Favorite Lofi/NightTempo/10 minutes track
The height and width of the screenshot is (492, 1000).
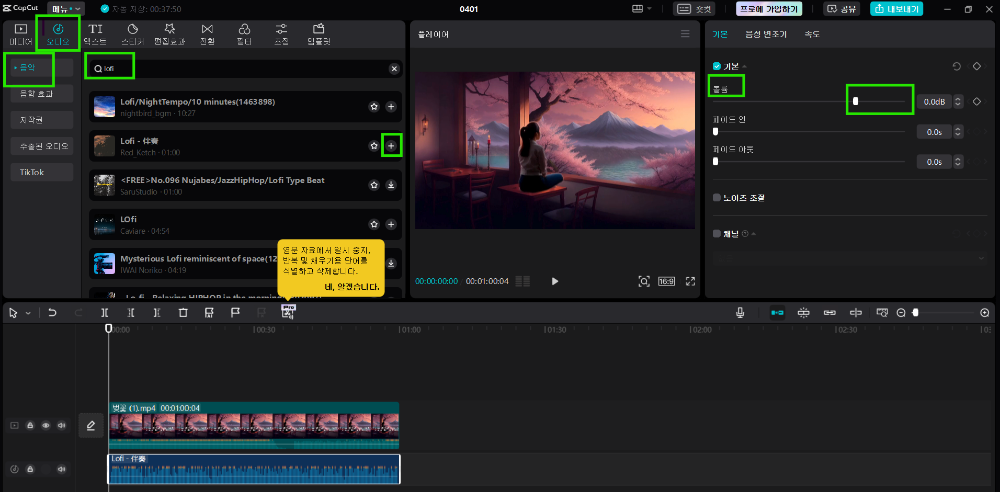374,107
